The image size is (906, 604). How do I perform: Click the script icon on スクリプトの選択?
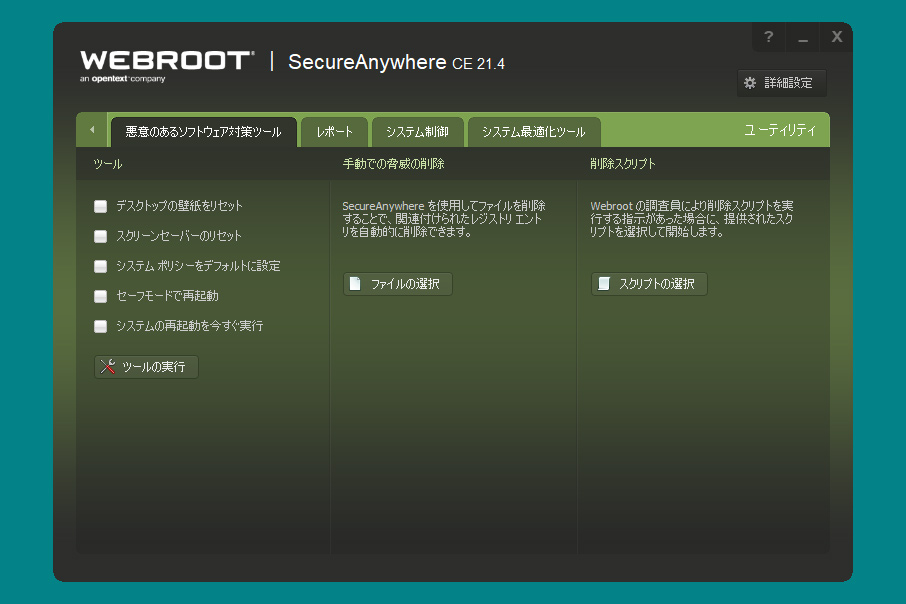click(x=604, y=284)
